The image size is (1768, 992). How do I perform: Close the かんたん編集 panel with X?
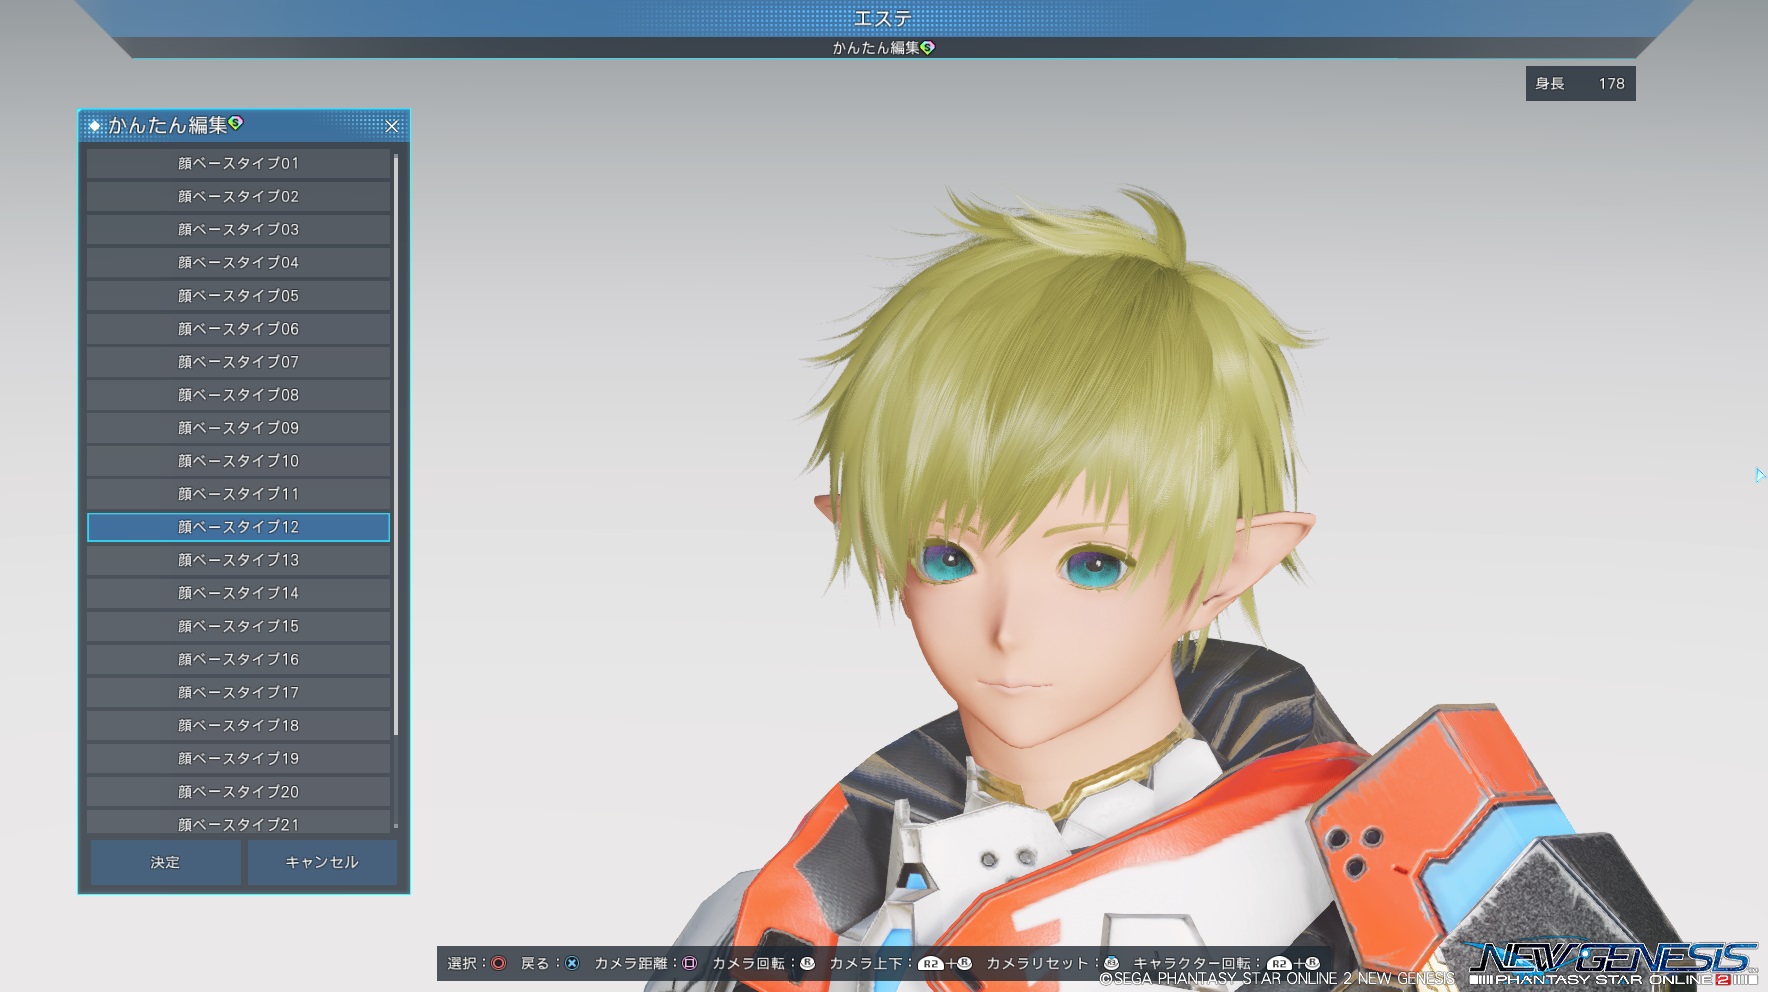[392, 126]
